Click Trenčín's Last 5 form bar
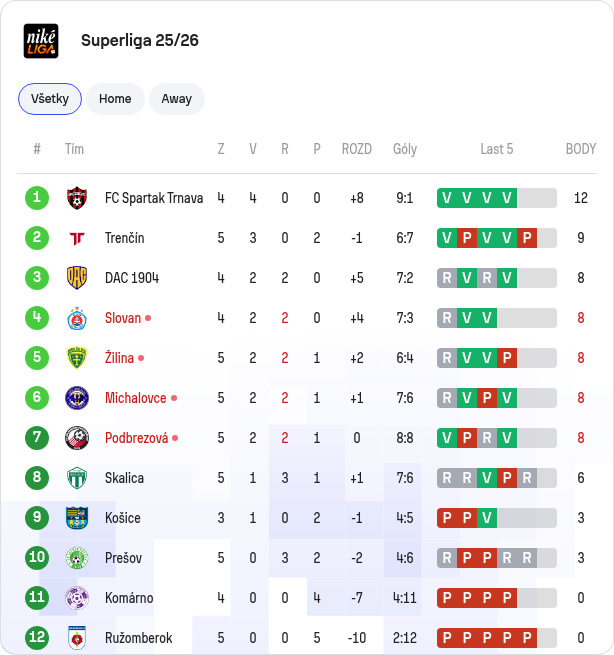Image resolution: width=614 pixels, height=655 pixels. [497, 238]
